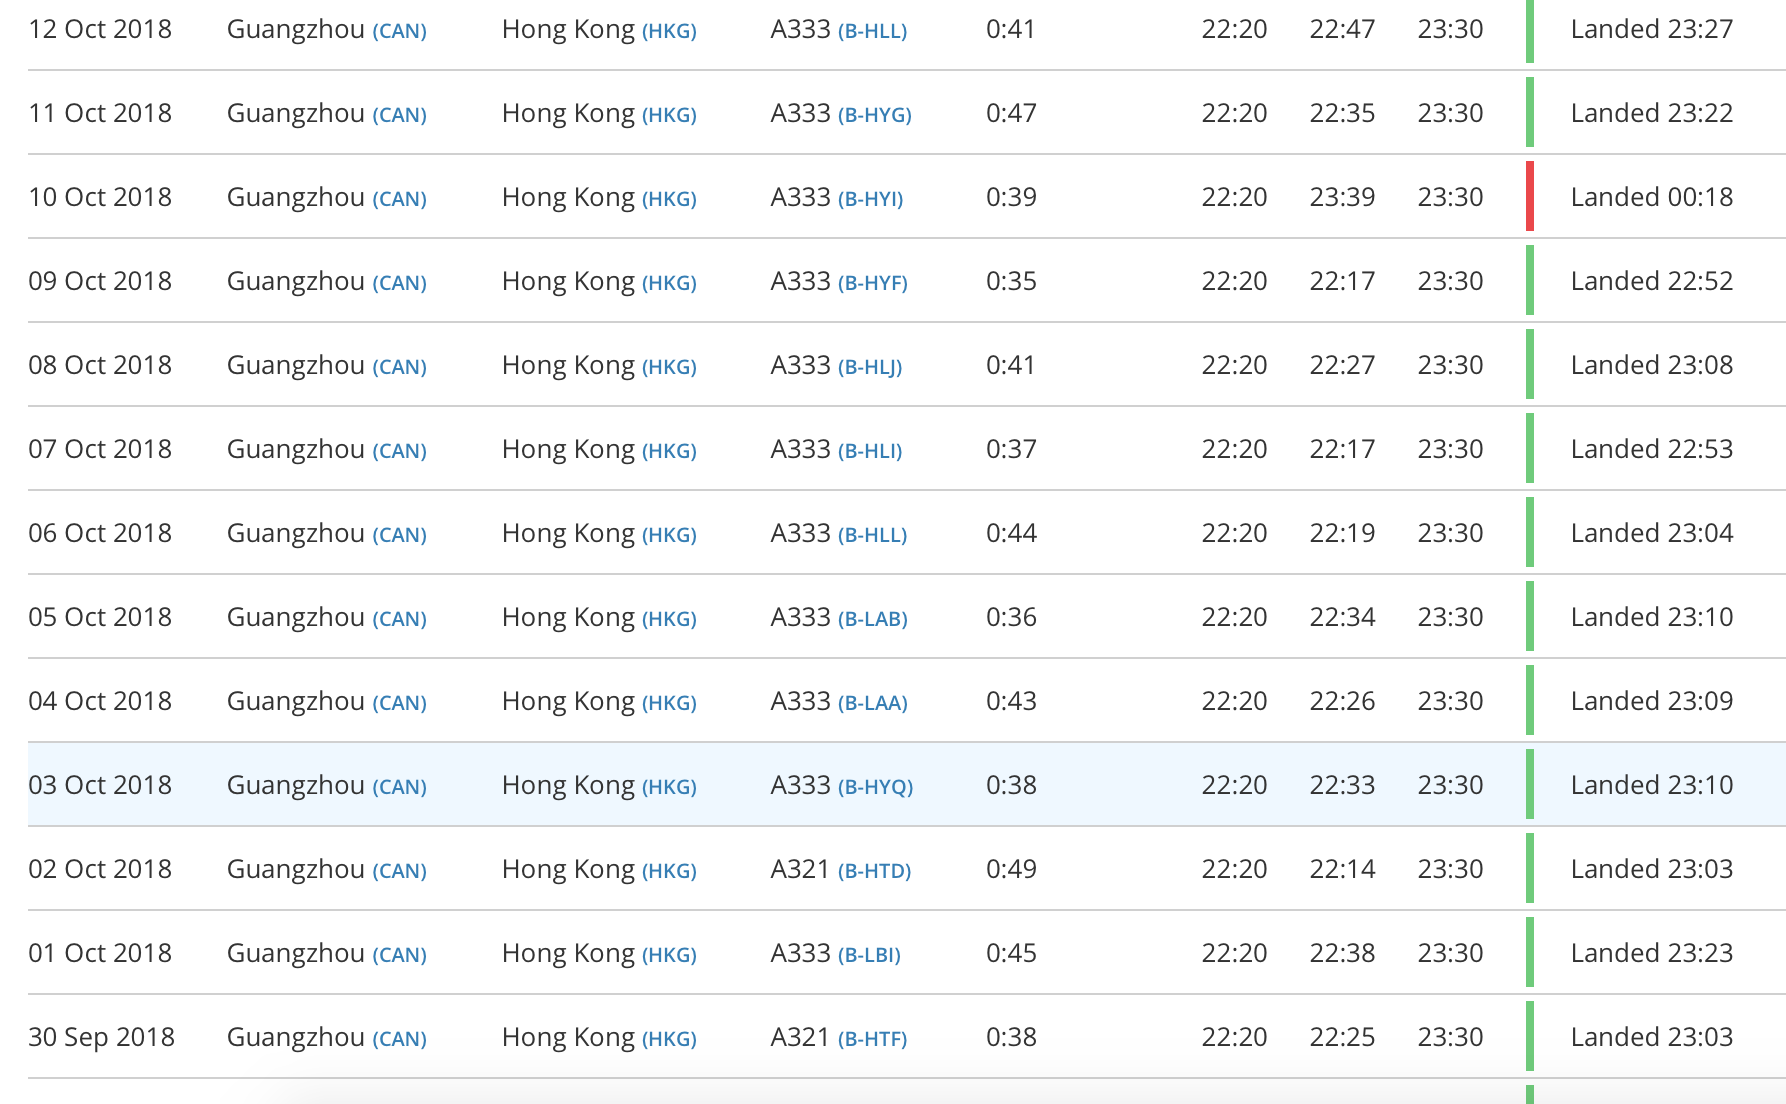Select the 03 Oct 2018 date cell
Image resolution: width=1786 pixels, height=1104 pixels.
[100, 785]
